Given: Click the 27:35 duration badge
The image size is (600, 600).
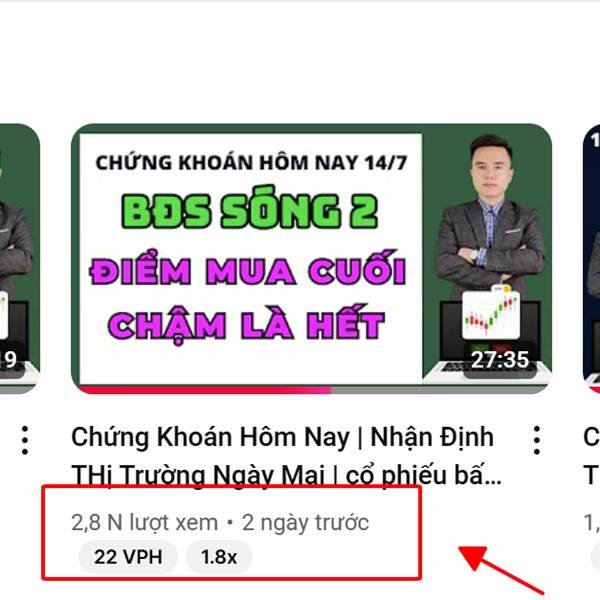Looking at the screenshot, I should pyautogui.click(x=500, y=360).
